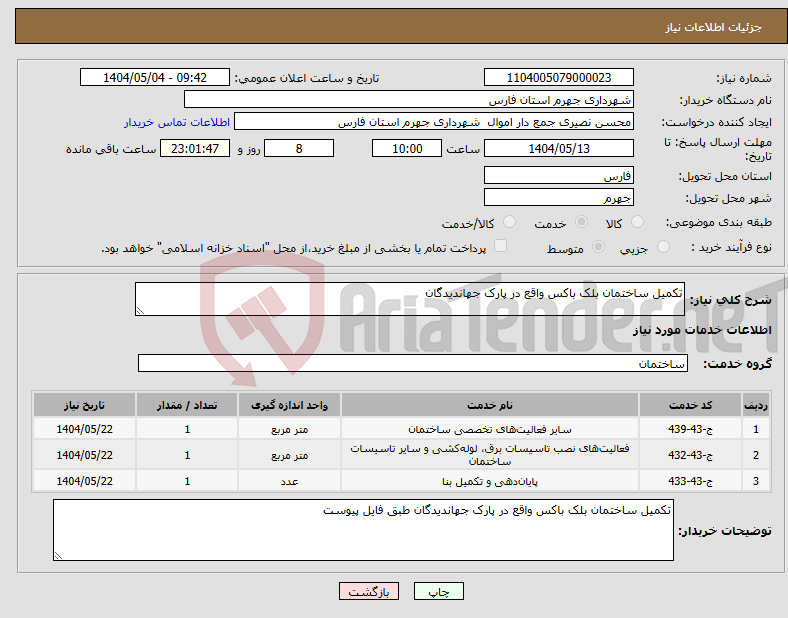
Task: Click service name پایان‌دهی و تکمیل بنا
Action: (x=490, y=482)
